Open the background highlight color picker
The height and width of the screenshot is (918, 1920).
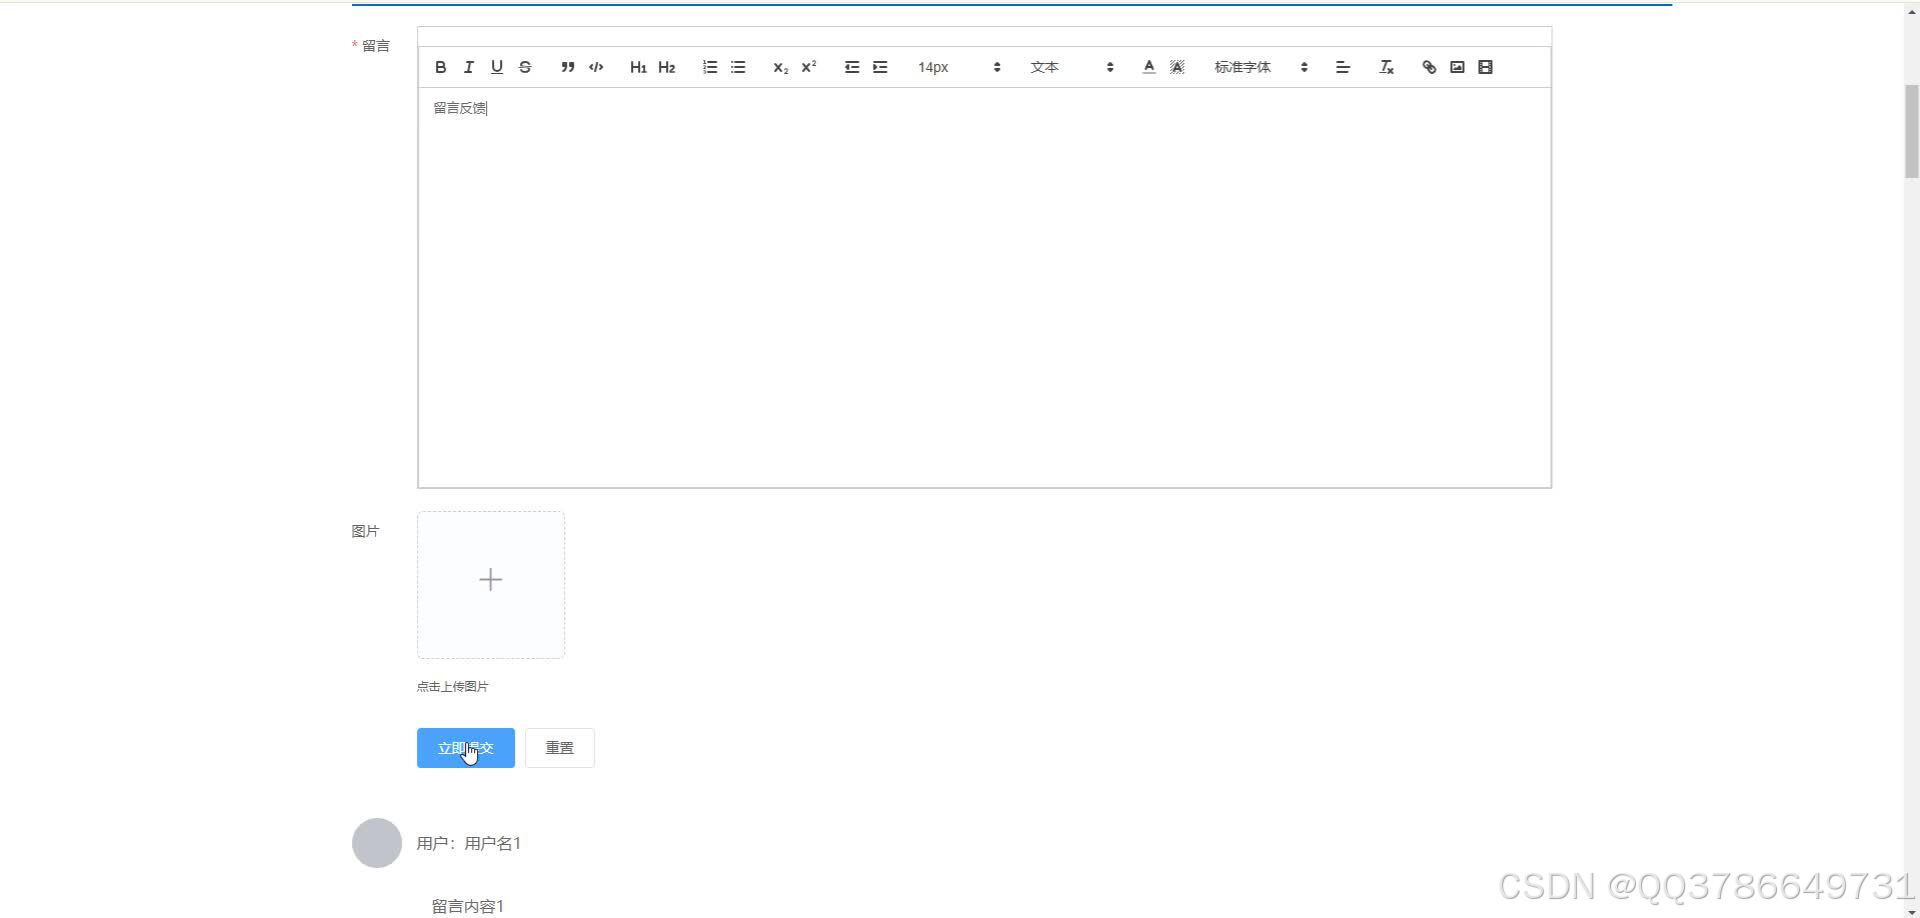tap(1177, 67)
